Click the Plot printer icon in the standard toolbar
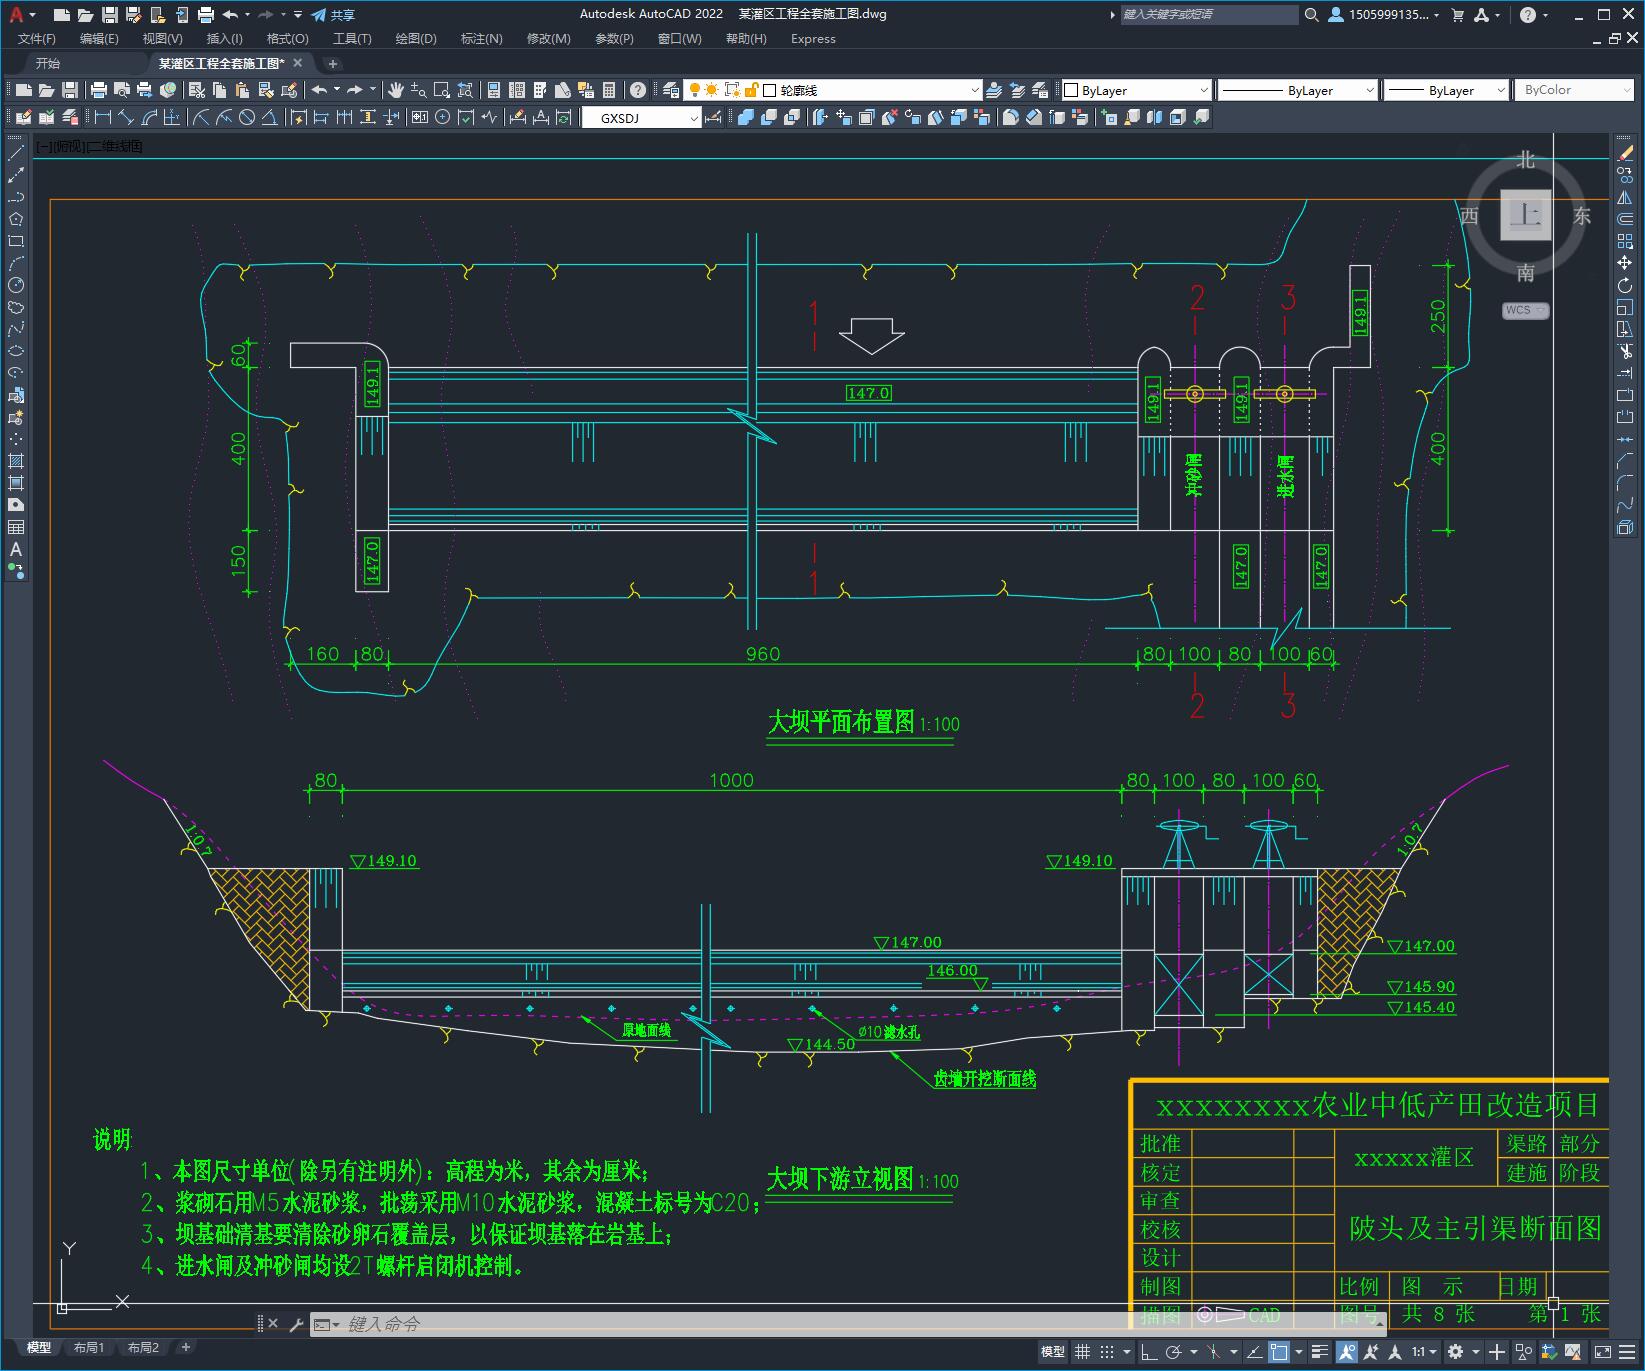Screen dimensions: 1645x1371 pyautogui.click(x=99, y=90)
